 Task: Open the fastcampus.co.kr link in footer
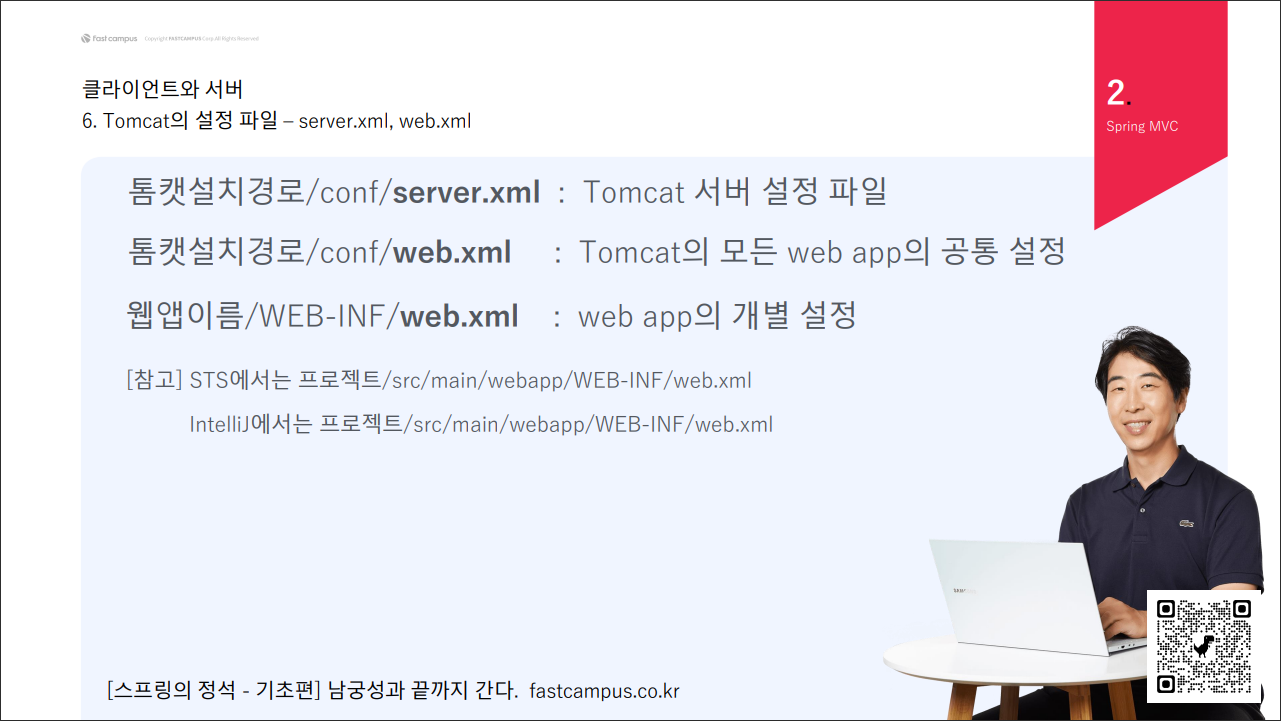pyautogui.click(x=604, y=691)
